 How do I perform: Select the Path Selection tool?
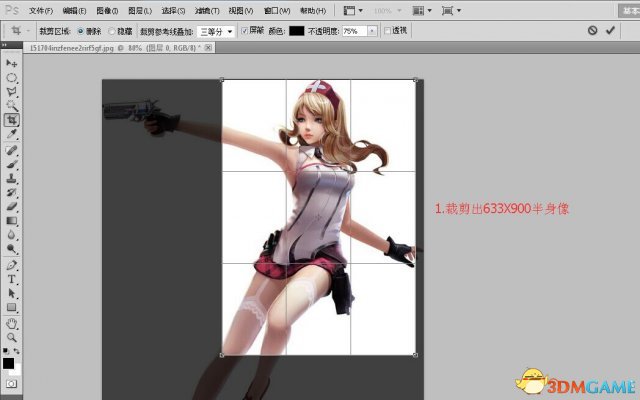coord(11,293)
